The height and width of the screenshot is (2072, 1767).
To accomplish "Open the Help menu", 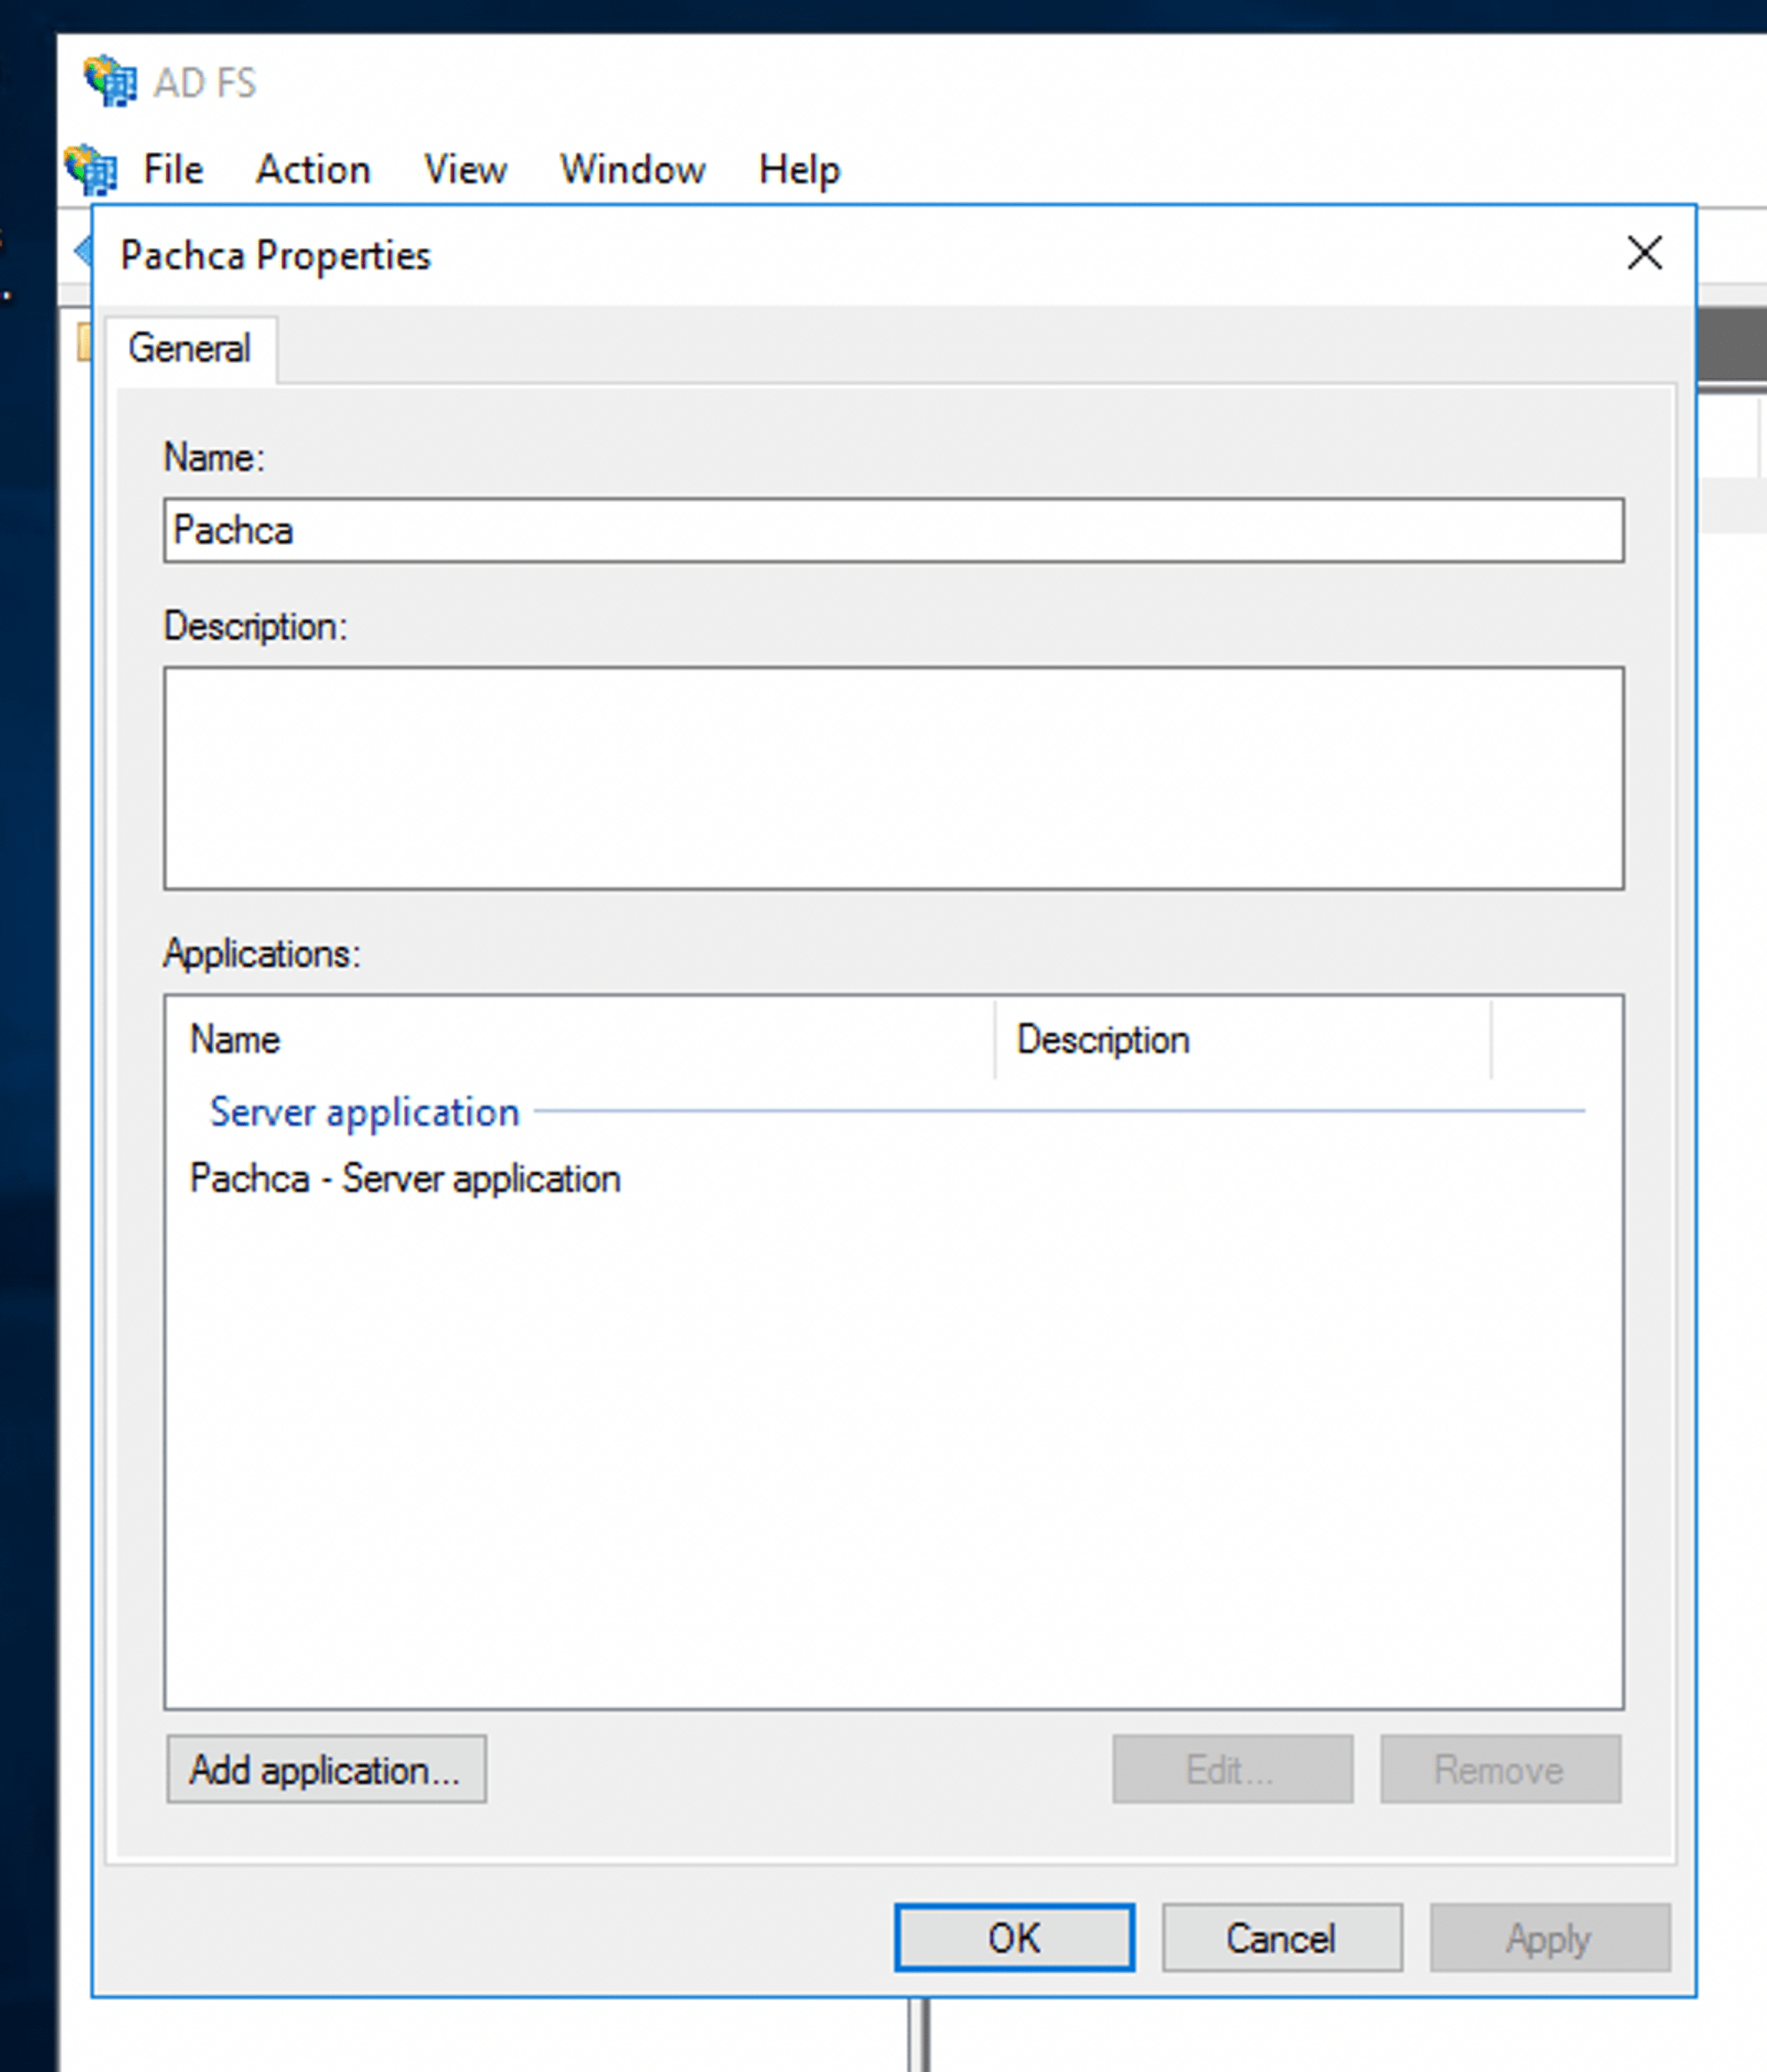I will (798, 169).
